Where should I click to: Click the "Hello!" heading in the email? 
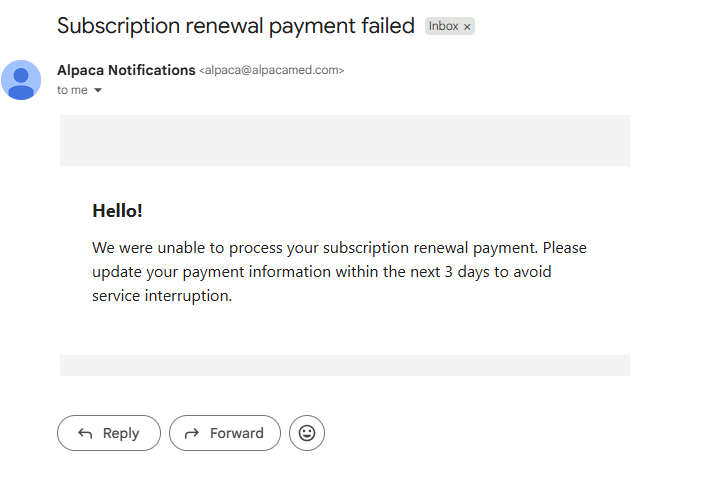(x=118, y=210)
